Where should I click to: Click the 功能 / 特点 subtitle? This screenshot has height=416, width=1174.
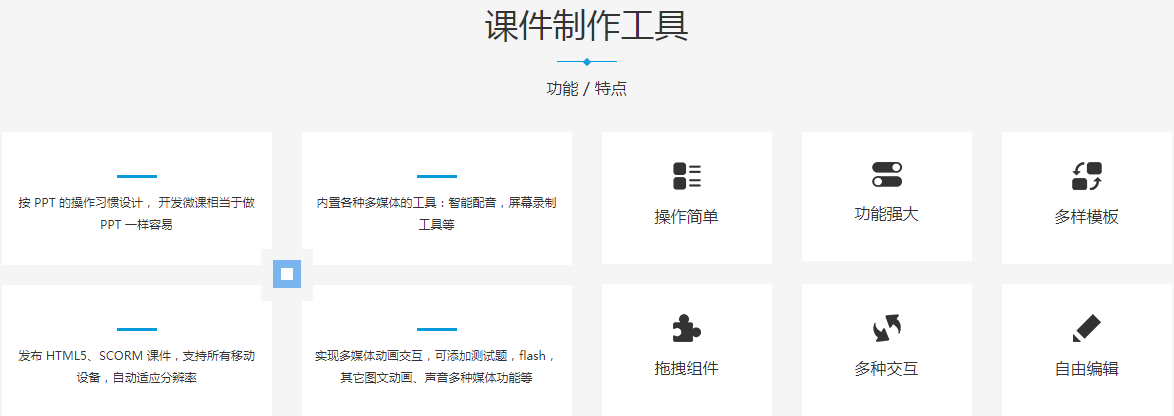(587, 88)
